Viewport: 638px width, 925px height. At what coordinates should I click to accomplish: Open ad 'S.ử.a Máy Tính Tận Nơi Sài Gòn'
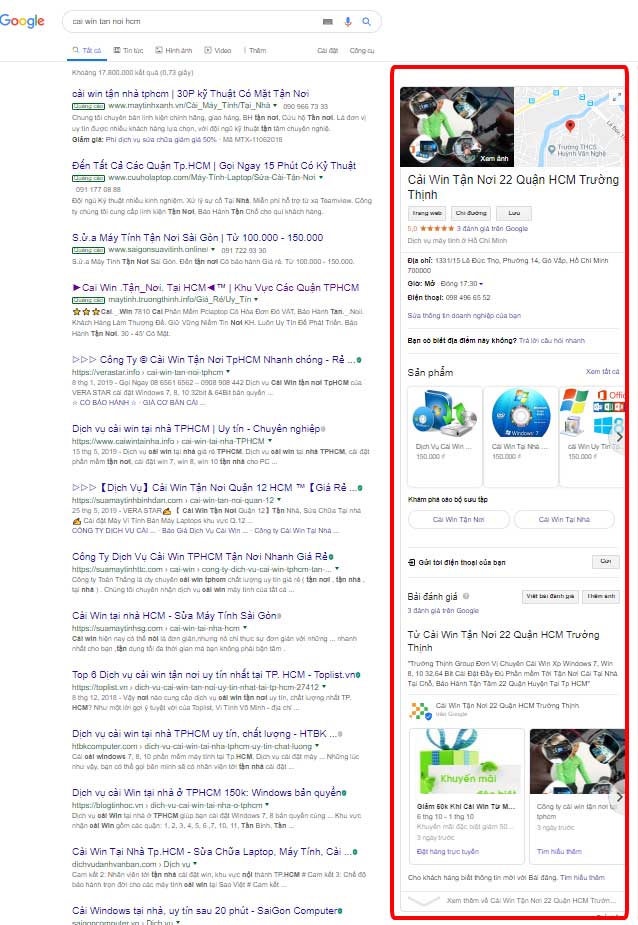pos(197,238)
